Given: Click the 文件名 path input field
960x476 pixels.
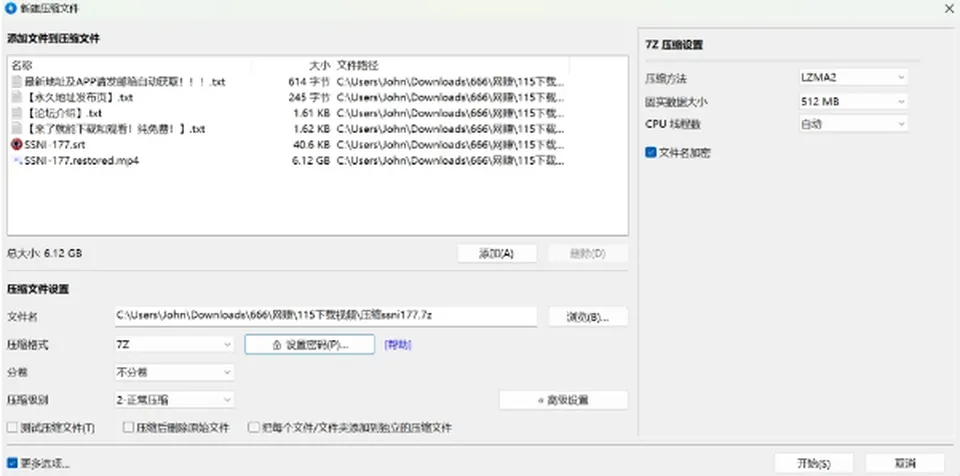Looking at the screenshot, I should (x=326, y=316).
